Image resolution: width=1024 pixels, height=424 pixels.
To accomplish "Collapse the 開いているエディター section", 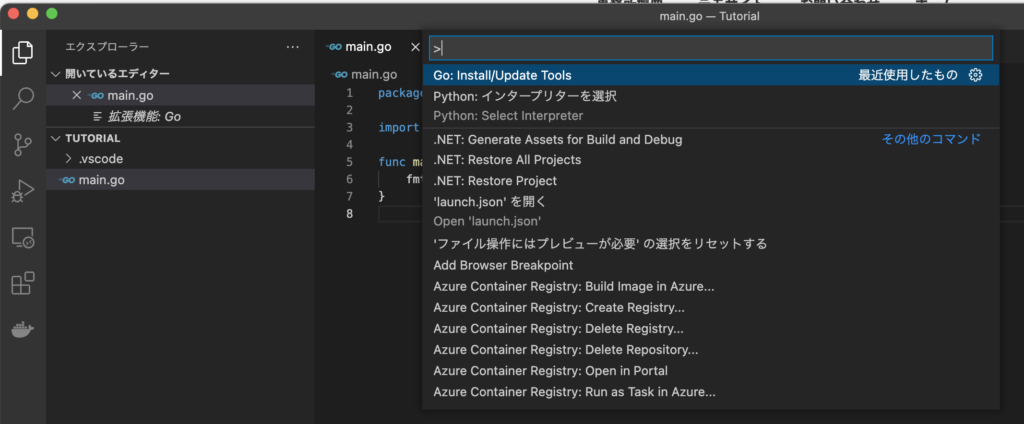I will 56,74.
